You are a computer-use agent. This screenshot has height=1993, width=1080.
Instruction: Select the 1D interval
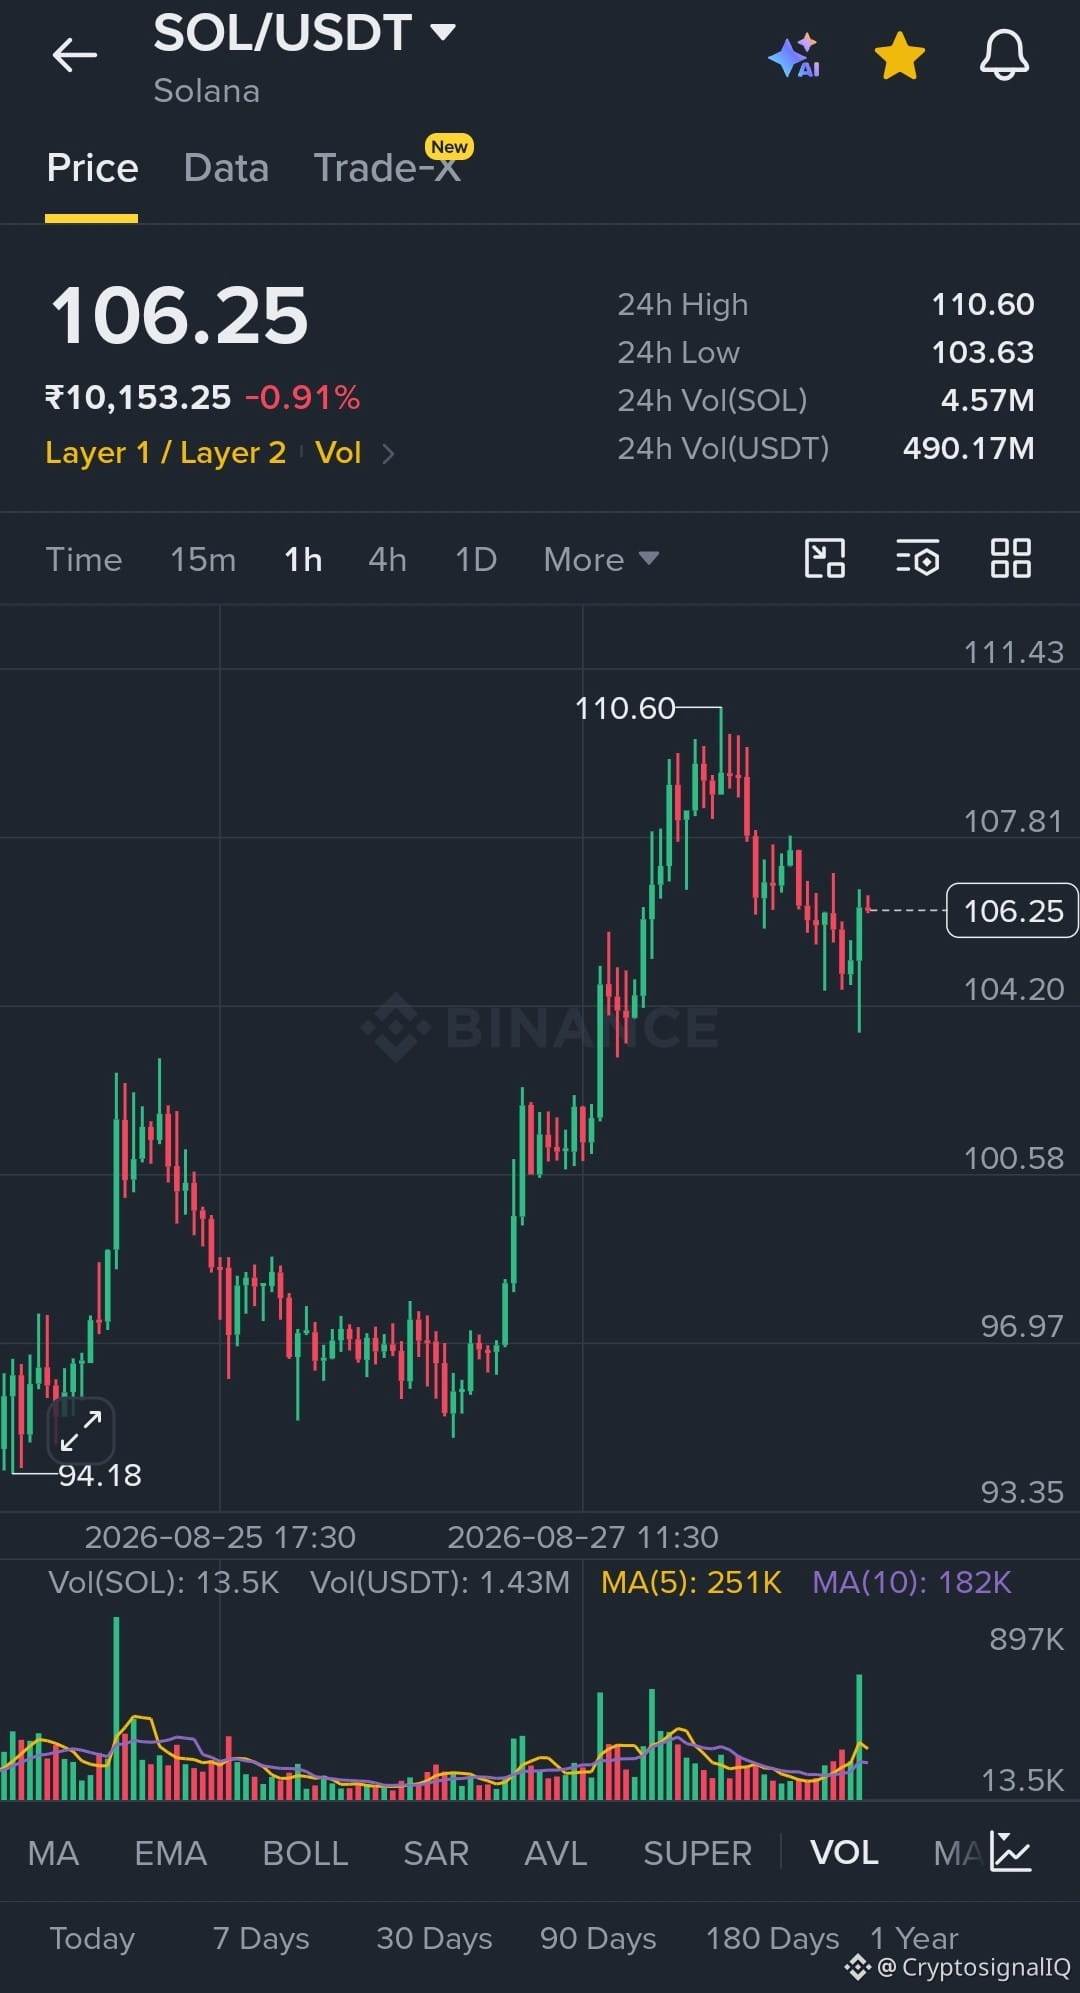point(476,559)
